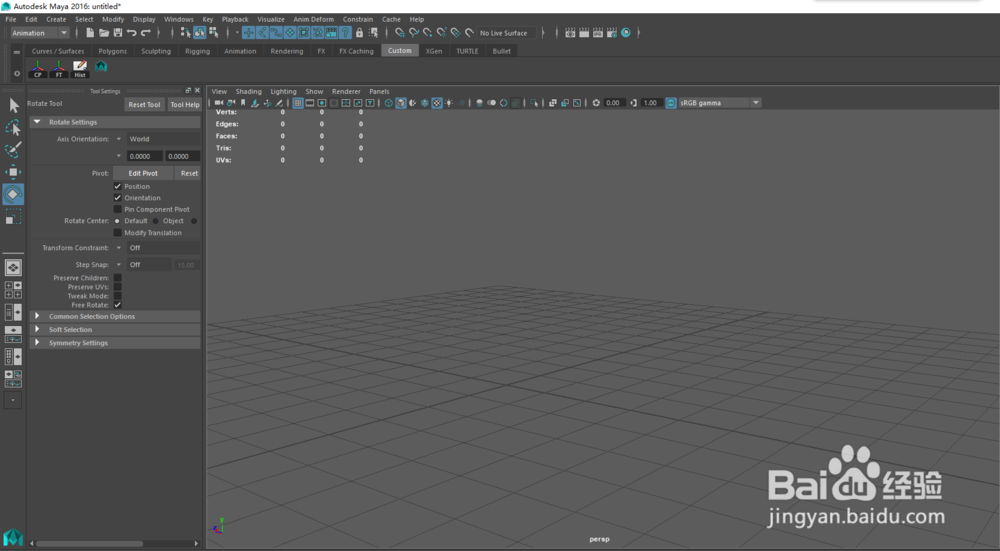The height and width of the screenshot is (551, 1000).
Task: Select the arrow Select tool in the toolbox
Action: (13, 105)
